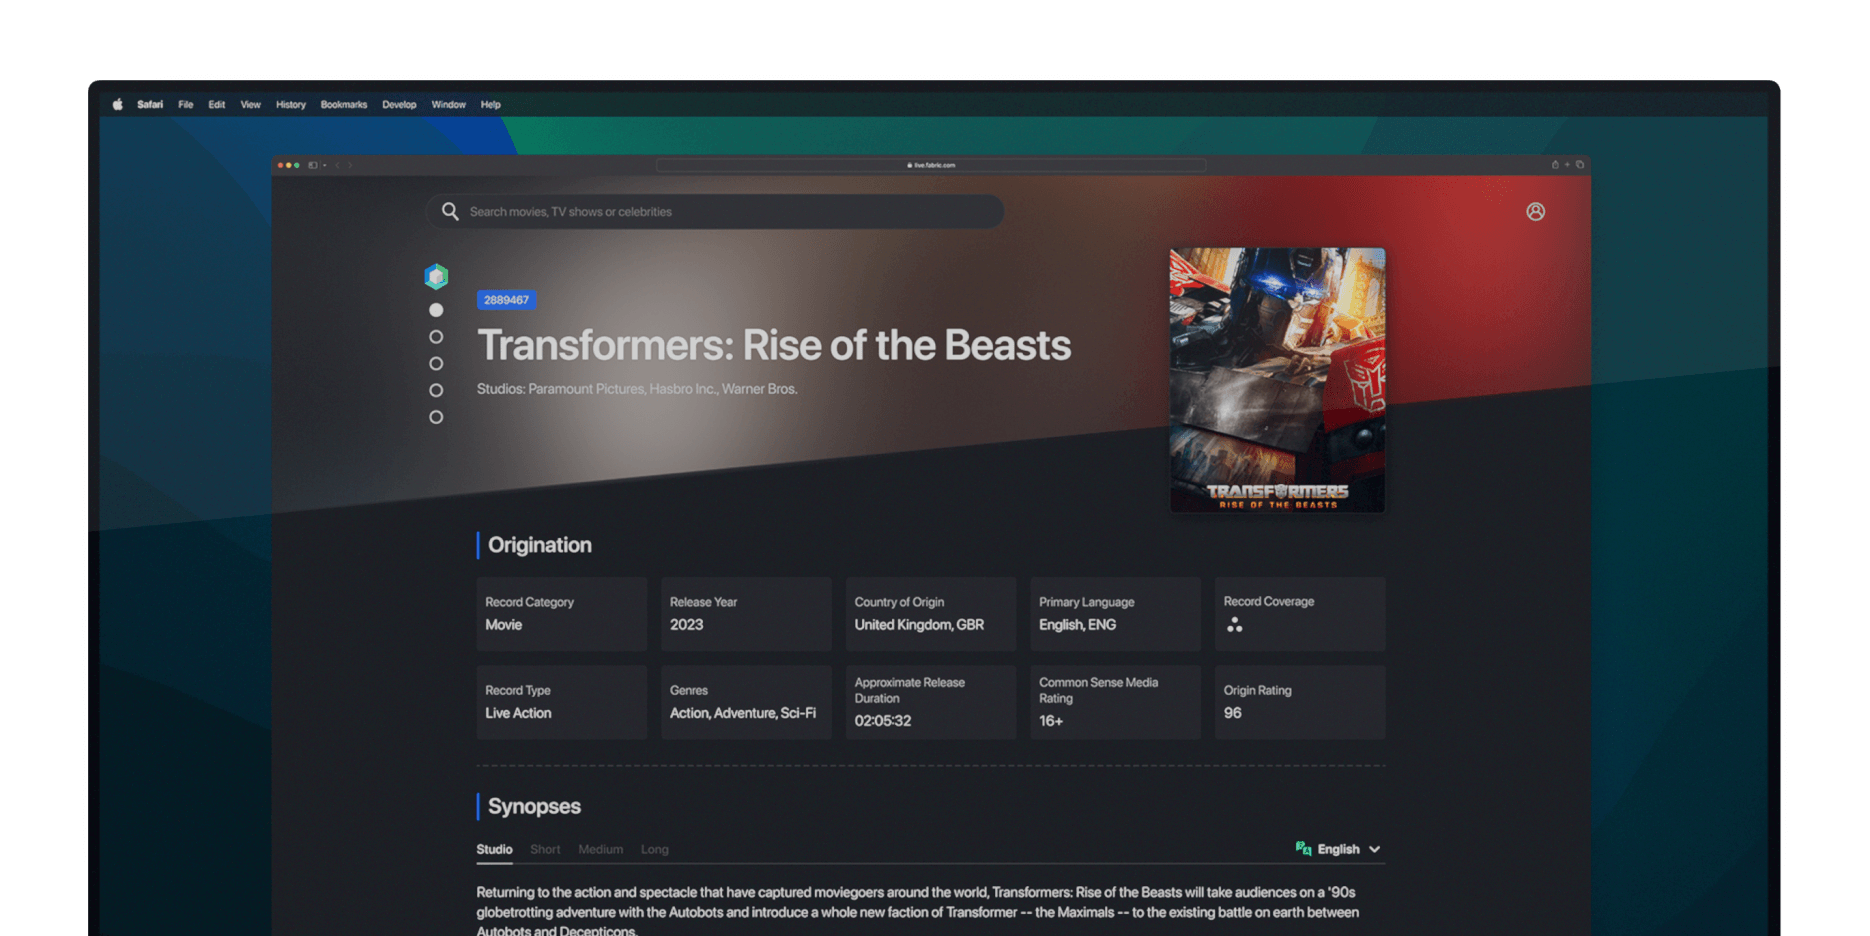Focus the live.fabric.com address bar
Image resolution: width=1870 pixels, height=936 pixels.
pos(931,165)
